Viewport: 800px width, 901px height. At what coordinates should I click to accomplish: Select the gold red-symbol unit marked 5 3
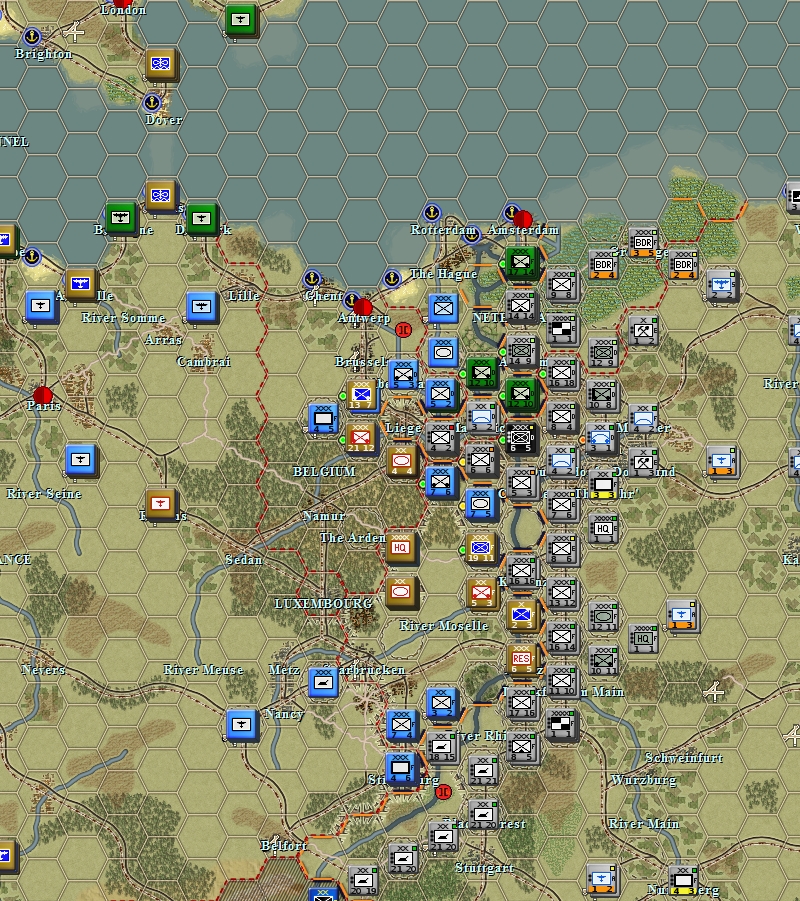(x=482, y=592)
